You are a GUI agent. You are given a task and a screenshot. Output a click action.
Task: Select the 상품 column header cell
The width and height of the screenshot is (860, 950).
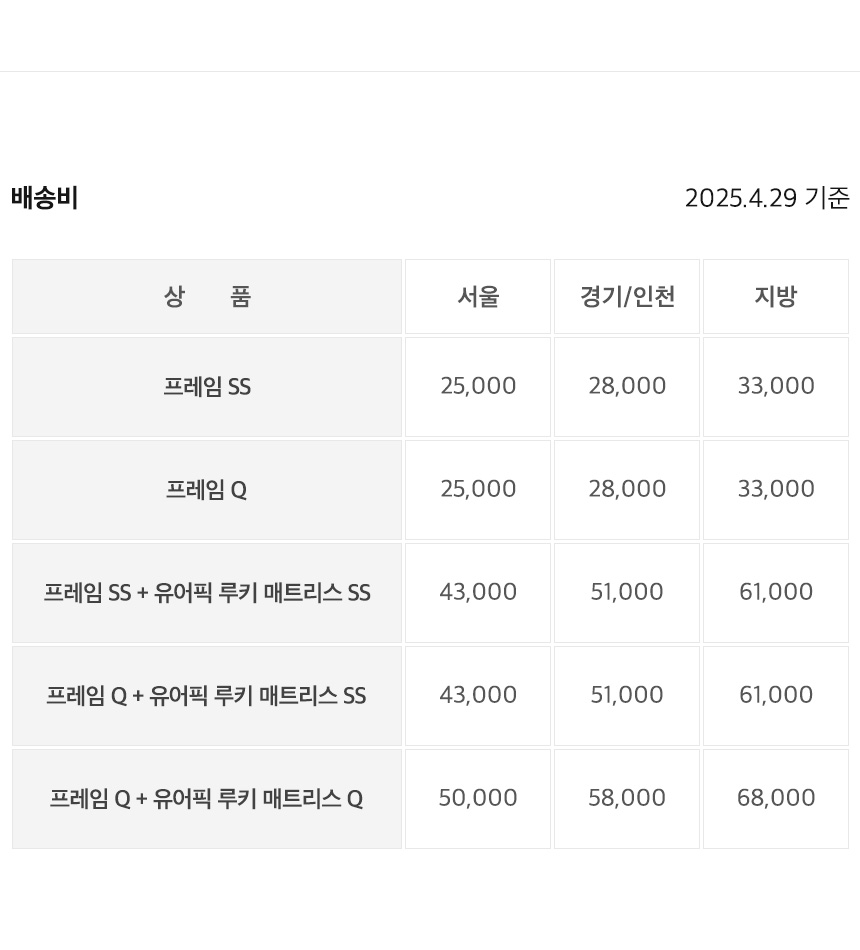tap(207, 297)
